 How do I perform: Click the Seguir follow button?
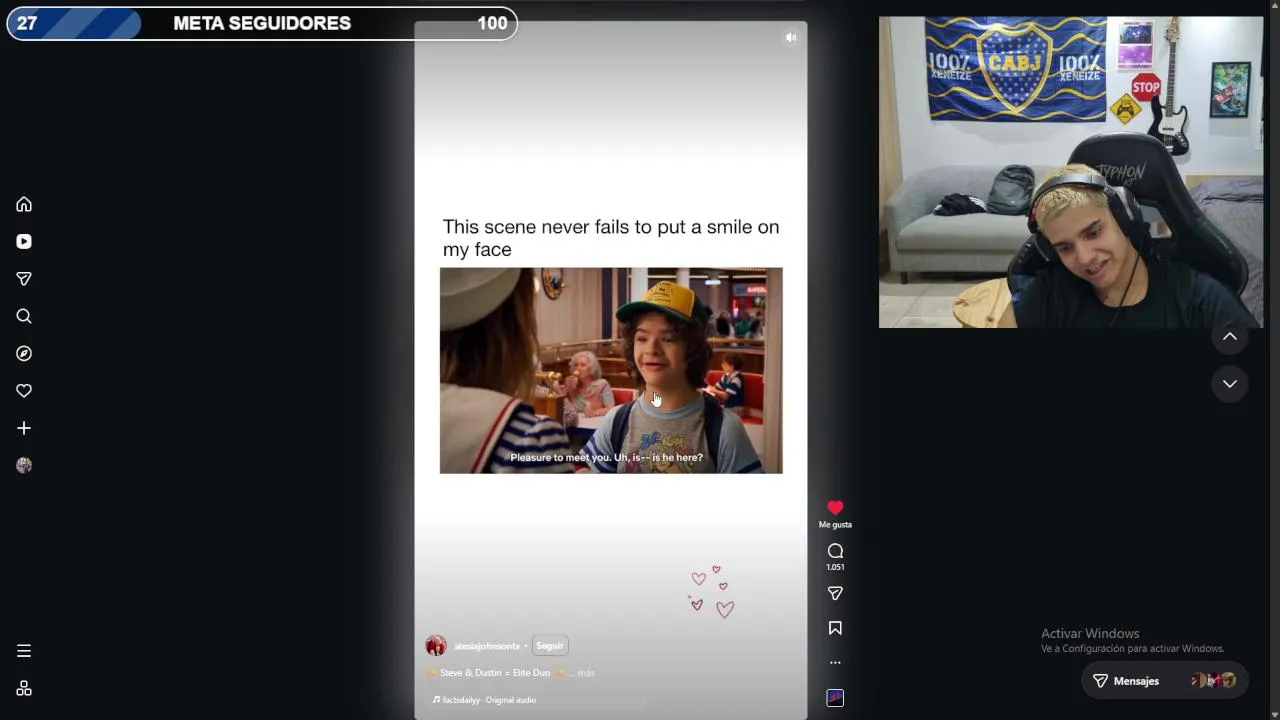(x=550, y=646)
